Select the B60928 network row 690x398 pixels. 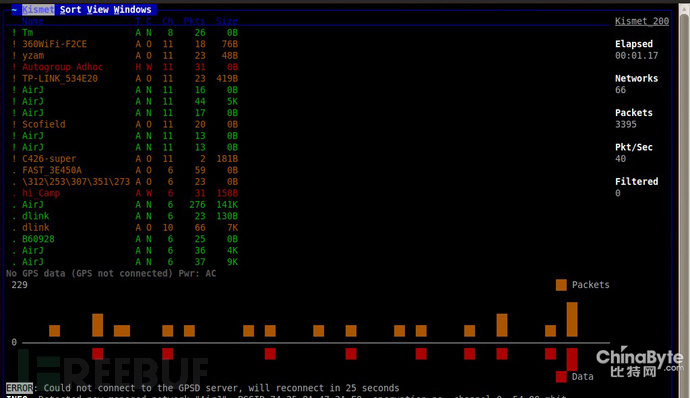[x=125, y=238]
